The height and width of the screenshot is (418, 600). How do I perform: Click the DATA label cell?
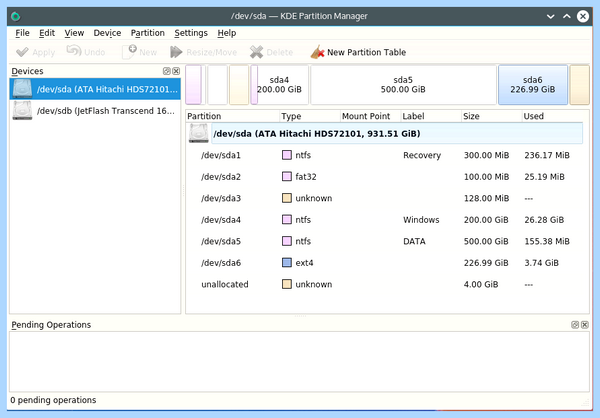point(414,241)
